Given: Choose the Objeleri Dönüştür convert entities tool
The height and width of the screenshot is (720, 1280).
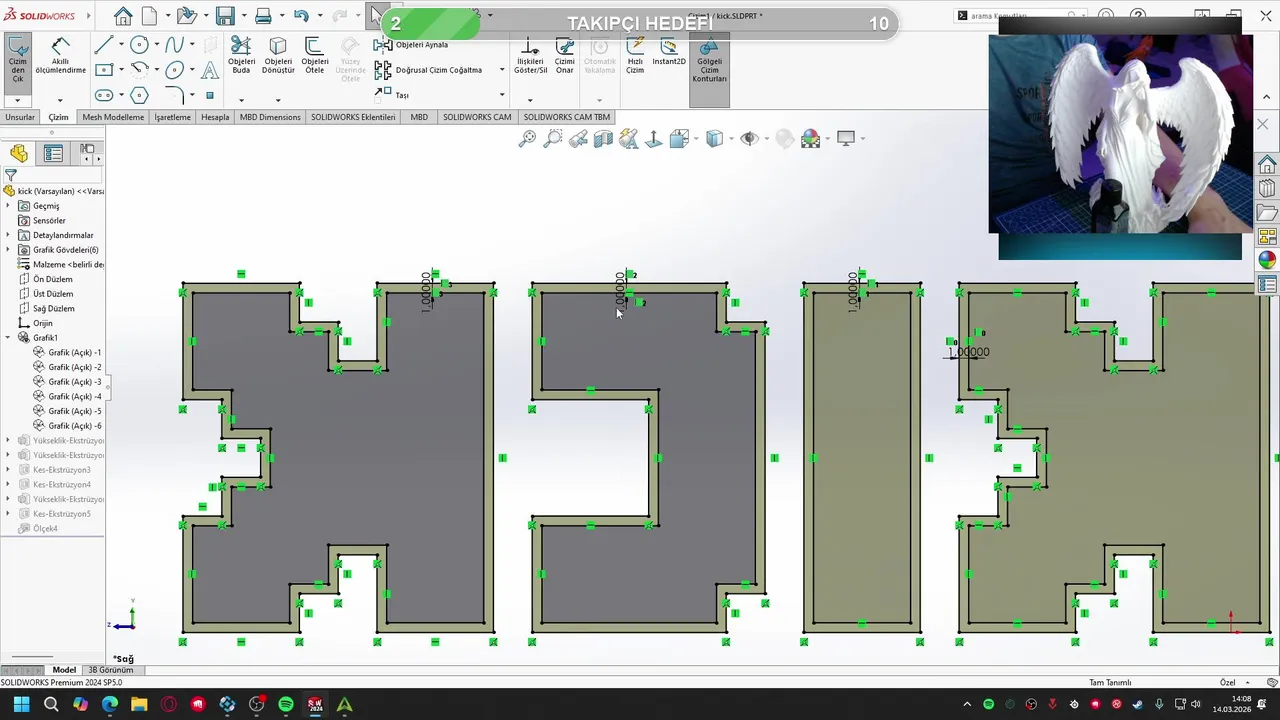Looking at the screenshot, I should [x=278, y=56].
